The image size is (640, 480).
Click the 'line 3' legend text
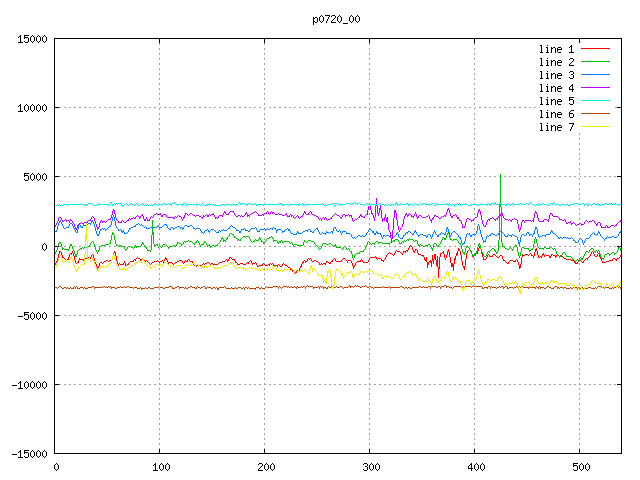[556, 75]
